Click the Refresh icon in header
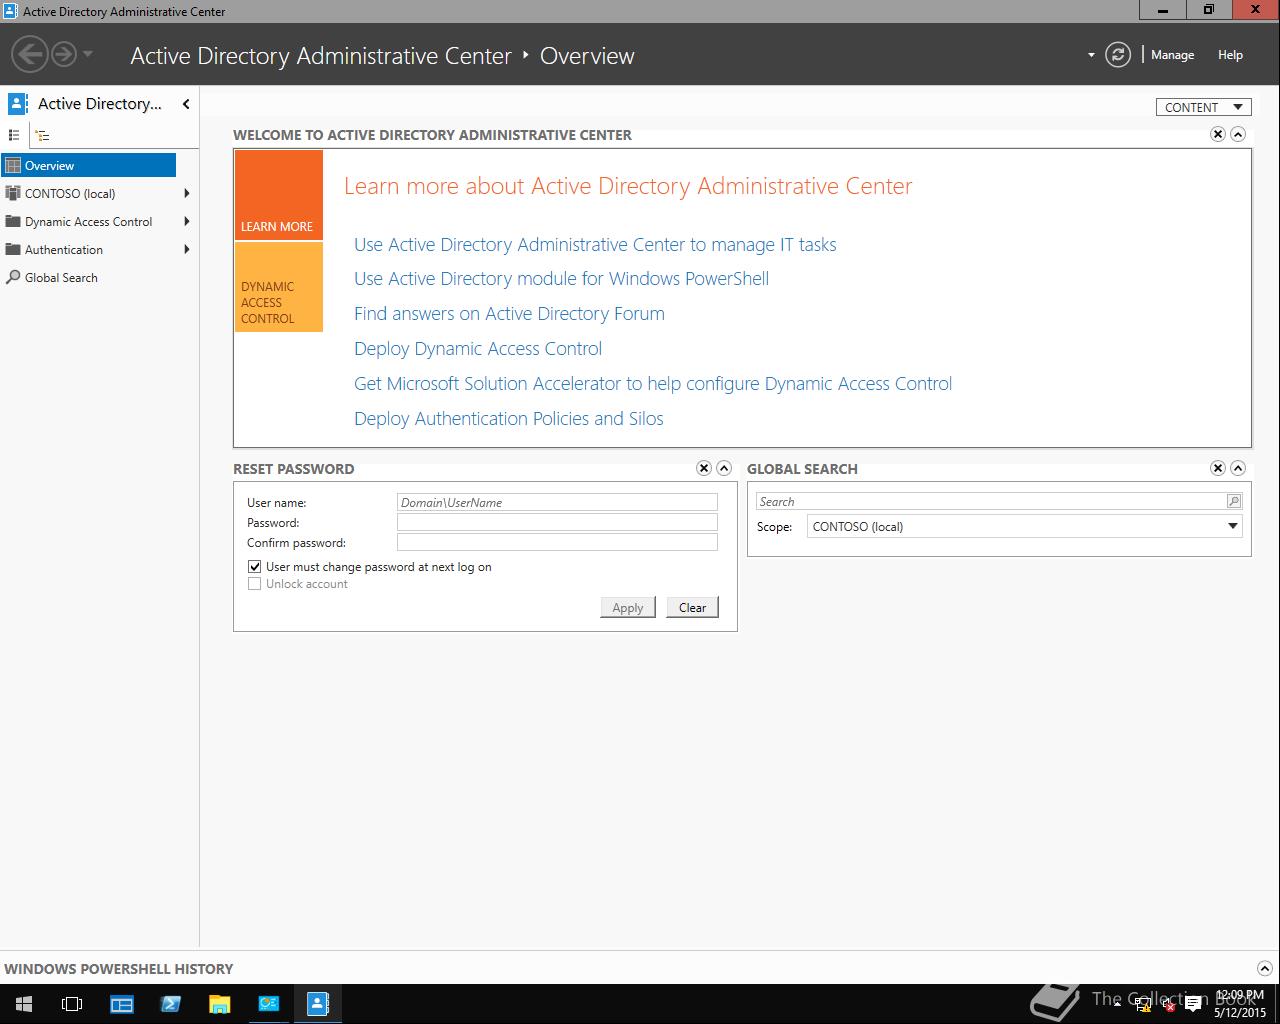 point(1118,55)
